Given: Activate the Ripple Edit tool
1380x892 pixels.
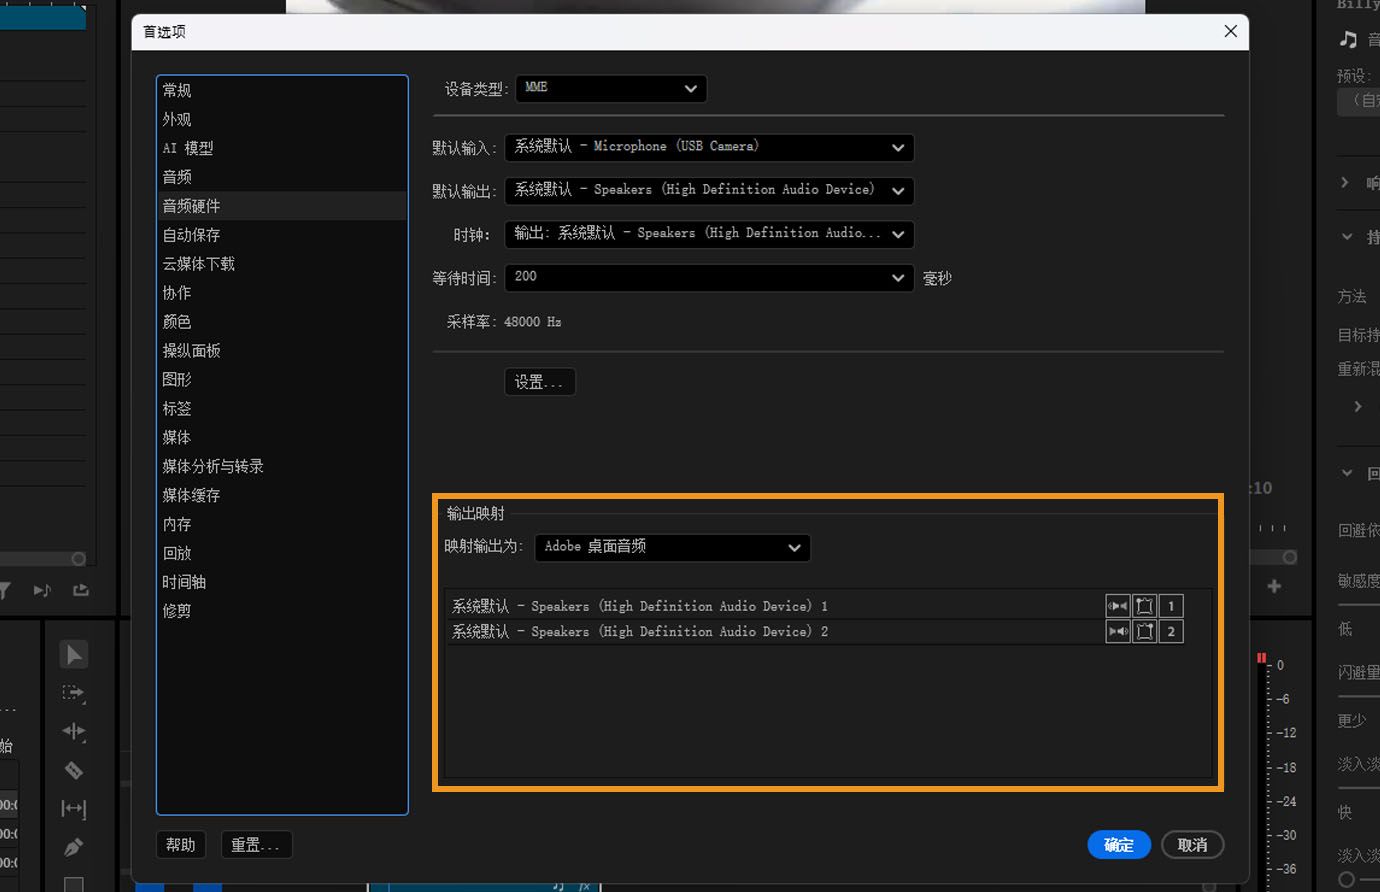Looking at the screenshot, I should 74,731.
